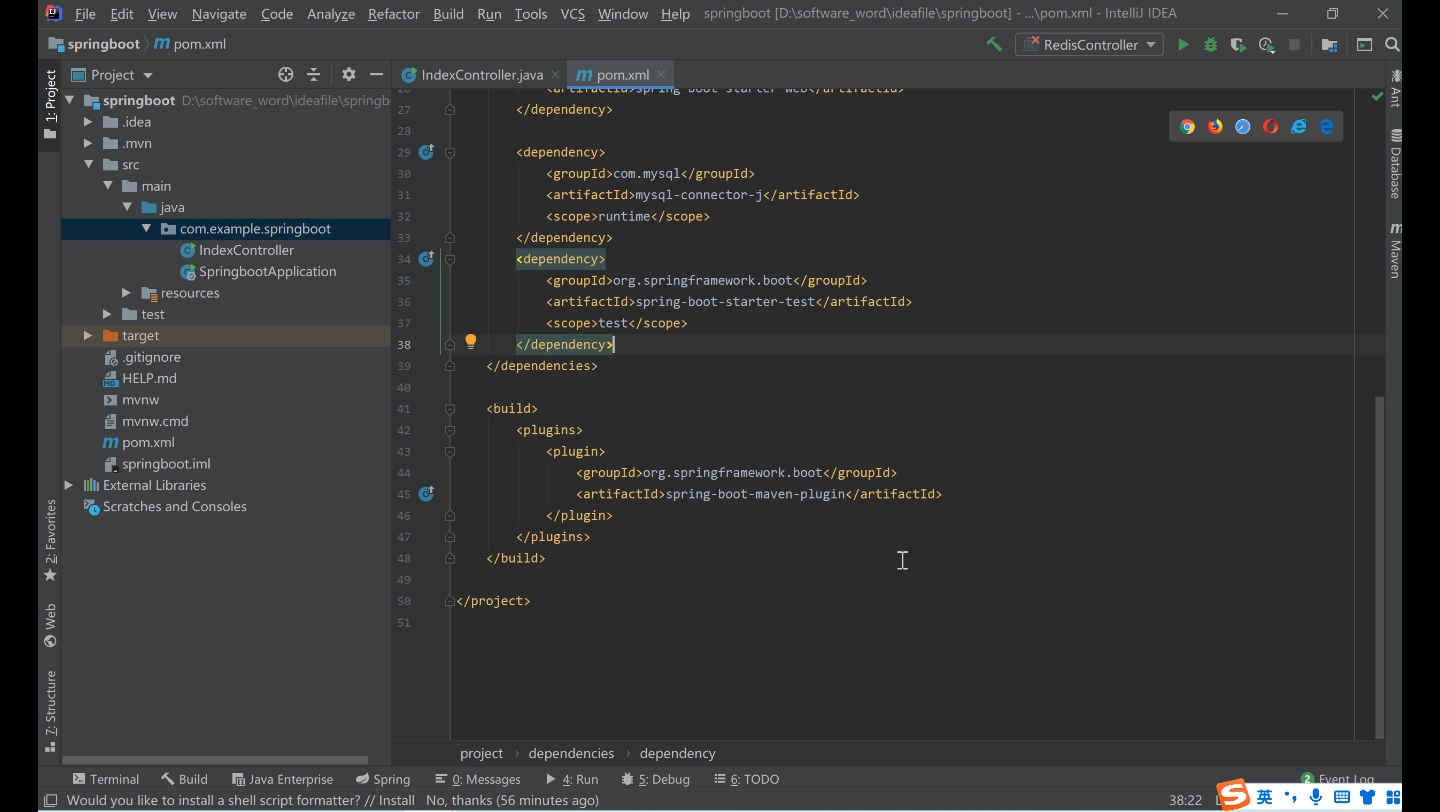Screen dimensions: 1440x812
Task: Start debugging with the bug icon
Action: [1210, 44]
